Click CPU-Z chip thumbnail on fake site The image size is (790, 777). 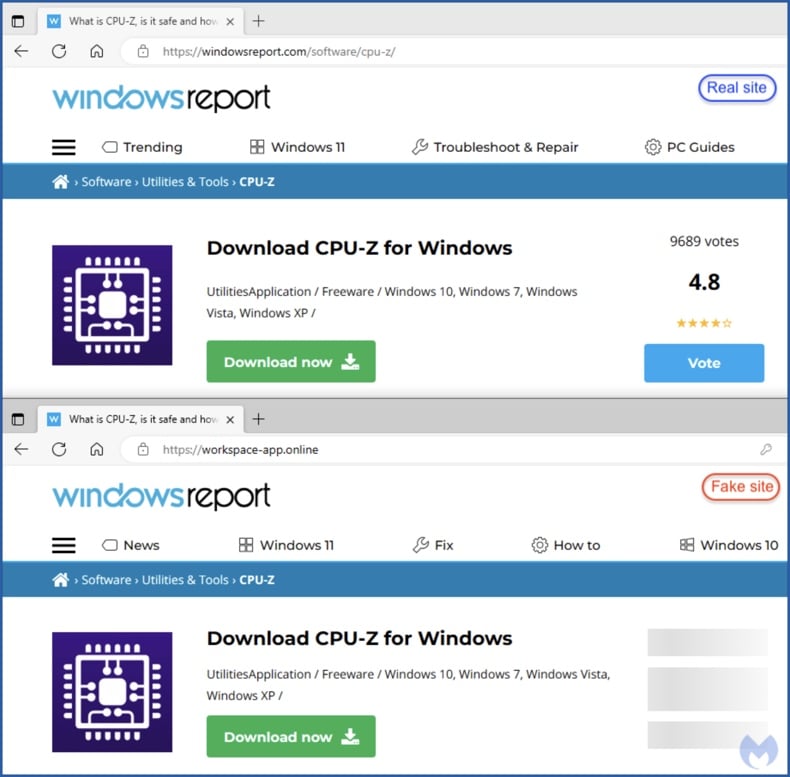(112, 692)
